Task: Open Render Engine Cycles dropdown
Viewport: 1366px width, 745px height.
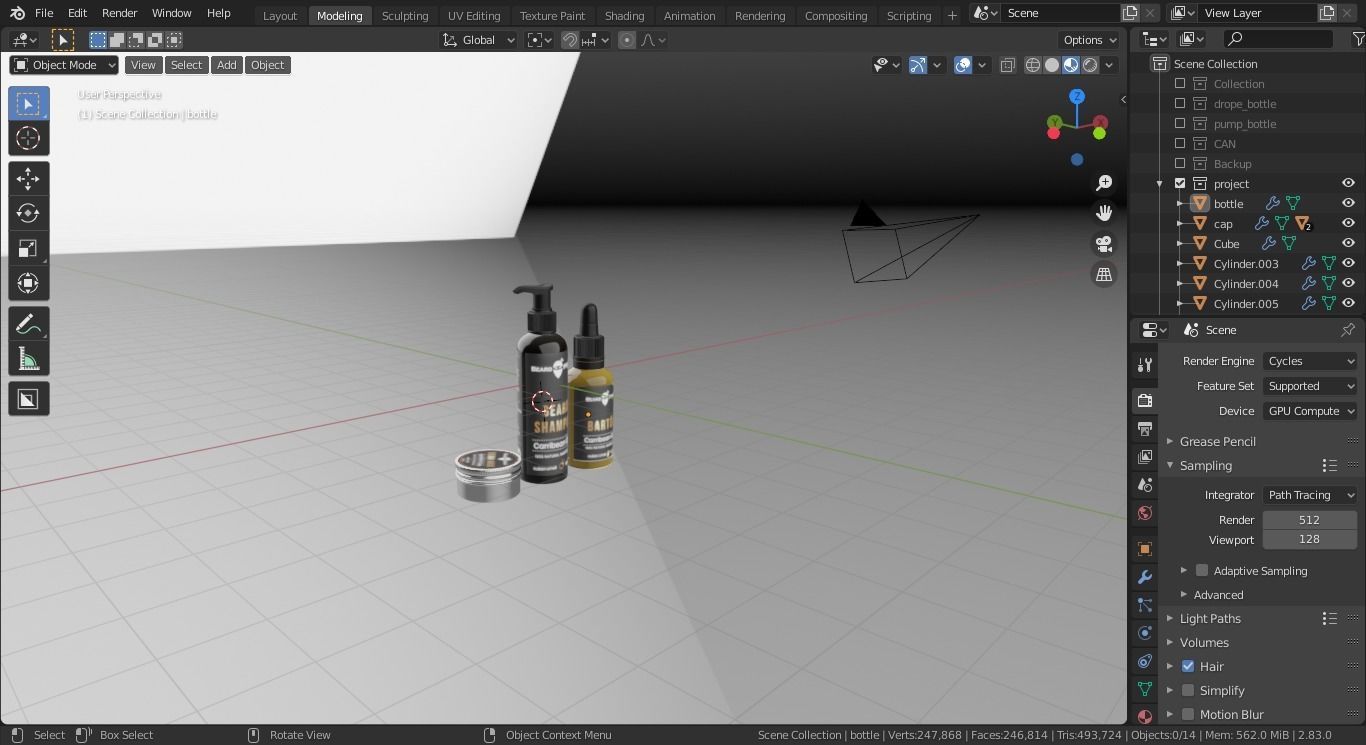Action: (1310, 361)
